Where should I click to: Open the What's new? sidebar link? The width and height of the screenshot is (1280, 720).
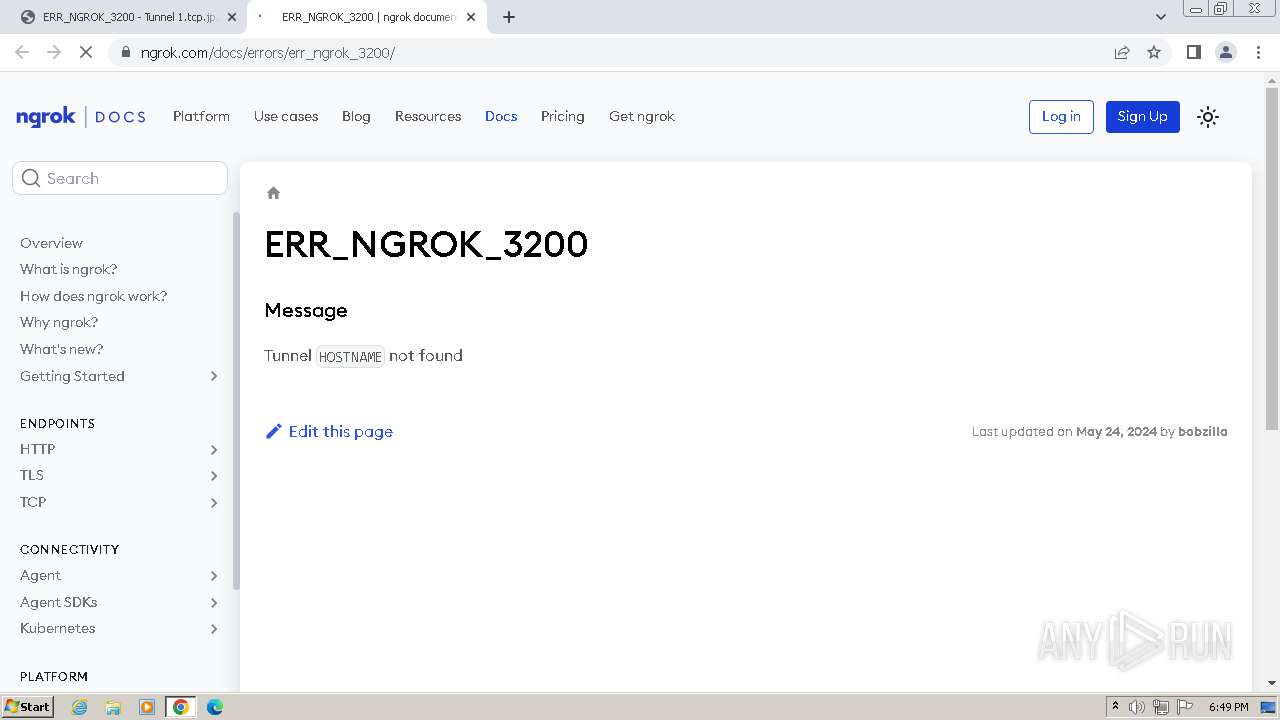(x=62, y=349)
